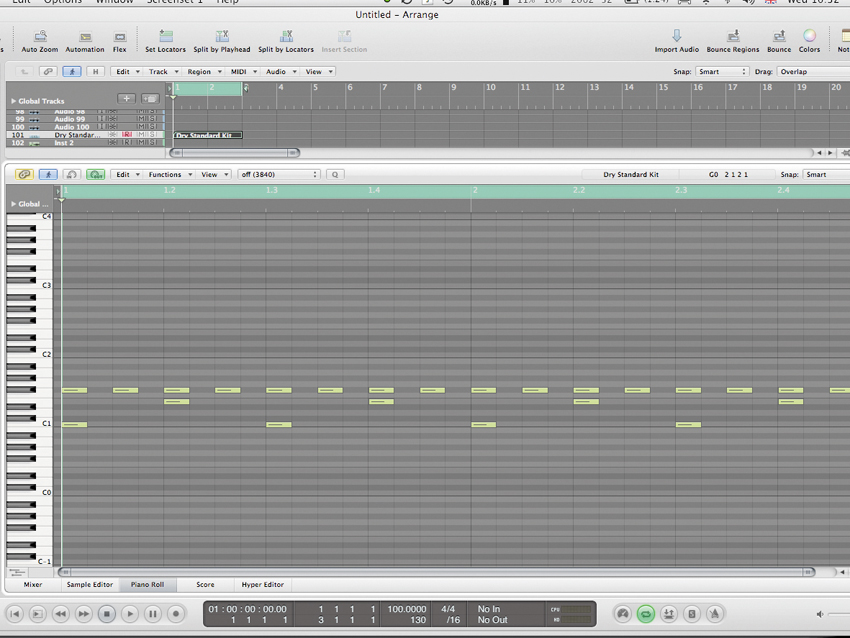This screenshot has width=850, height=638.
Task: Open Automation view from toolbar
Action: [85, 37]
